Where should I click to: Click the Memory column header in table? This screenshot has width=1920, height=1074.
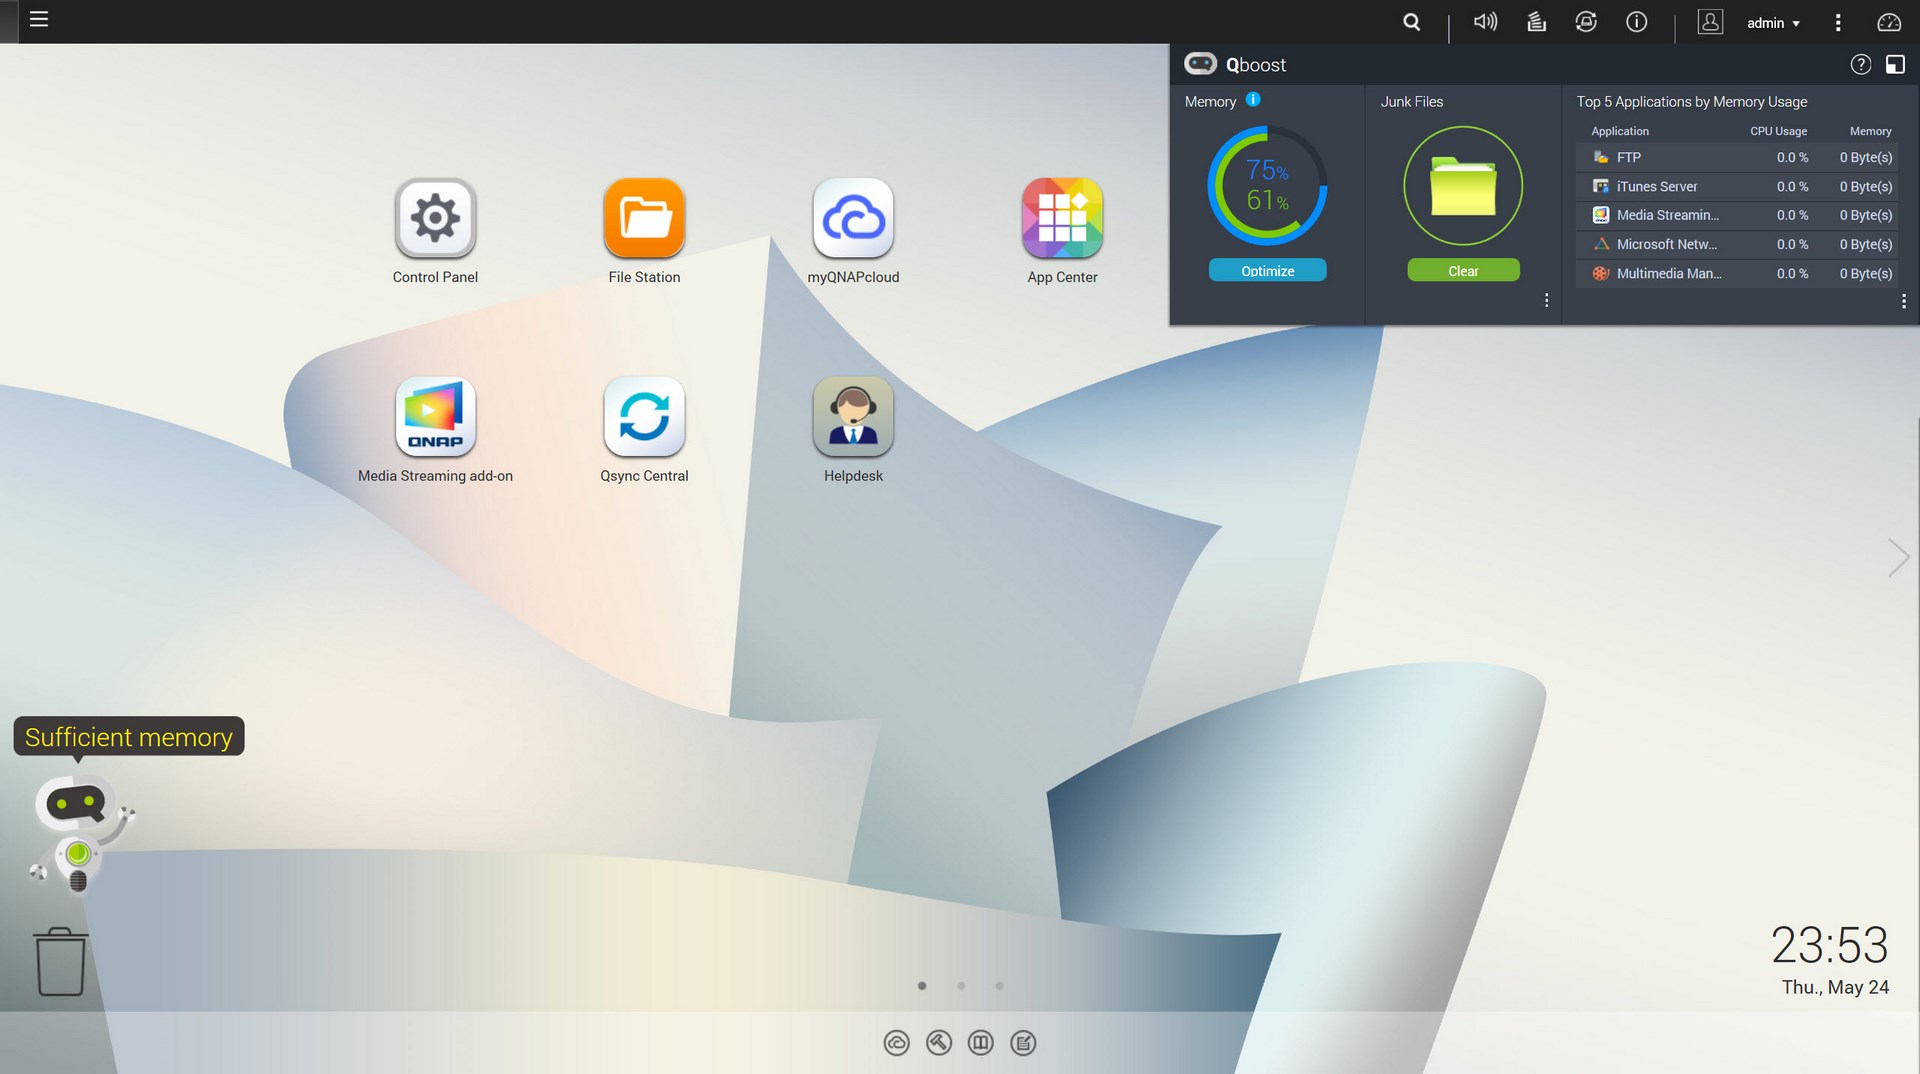[x=1870, y=131]
